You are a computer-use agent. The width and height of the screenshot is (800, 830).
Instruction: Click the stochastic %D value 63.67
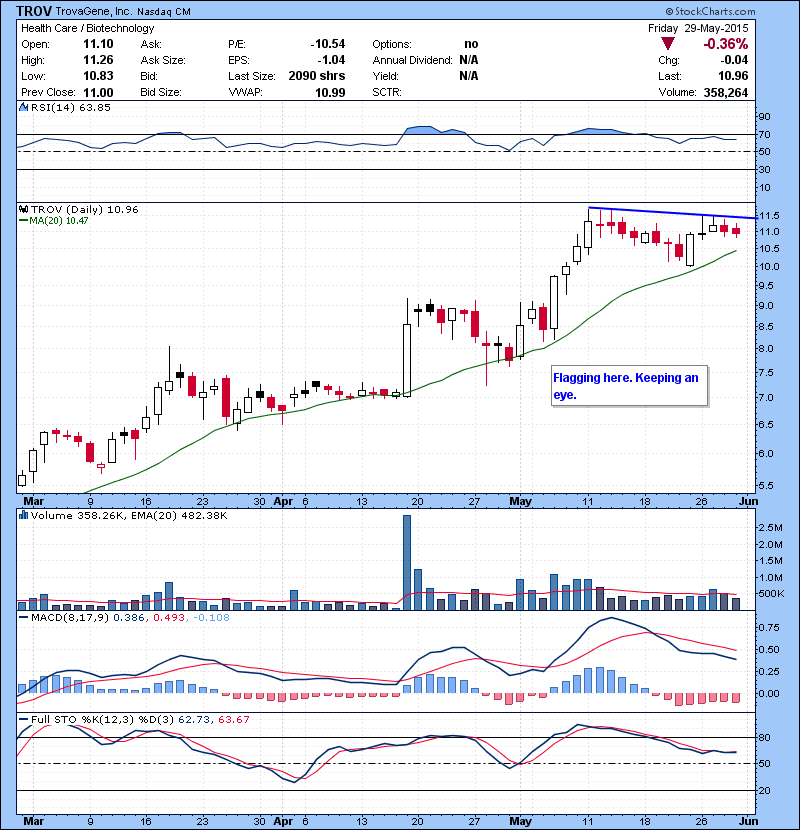coord(233,719)
